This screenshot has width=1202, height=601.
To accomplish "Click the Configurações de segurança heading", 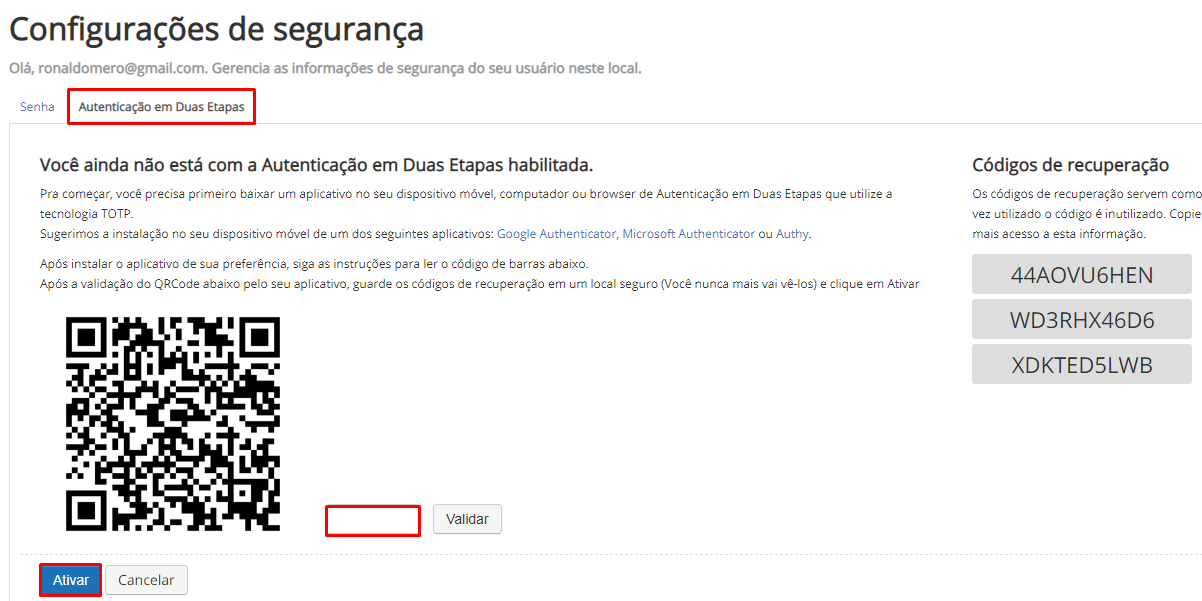I will click(x=217, y=29).
